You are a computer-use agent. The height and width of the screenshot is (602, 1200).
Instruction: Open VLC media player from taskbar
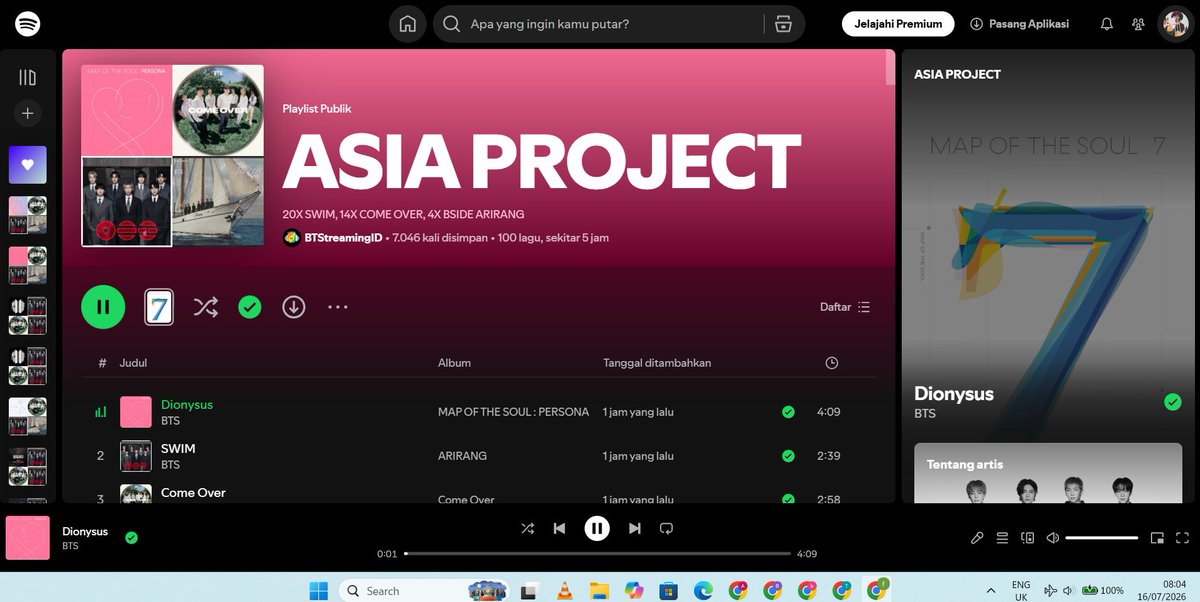(x=564, y=590)
